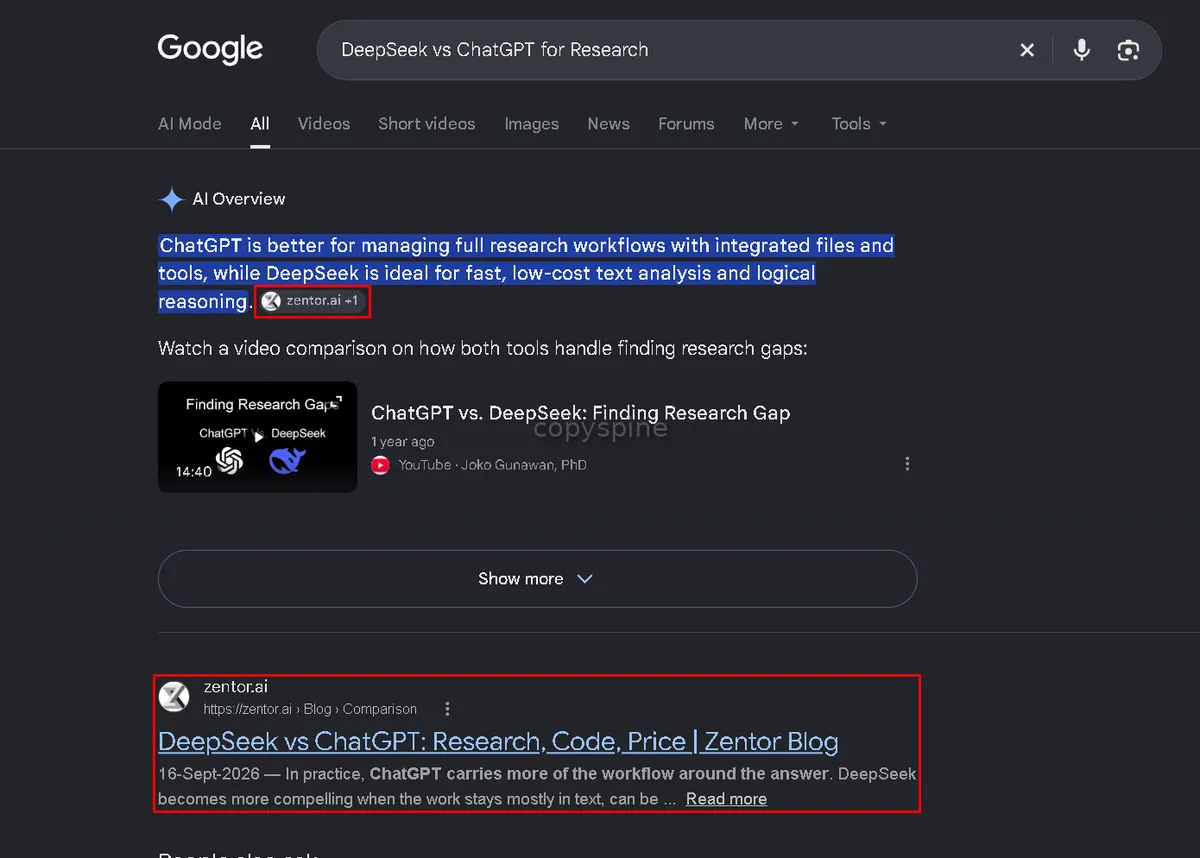Open Short videos tab
The width and height of the screenshot is (1200, 858).
(x=427, y=124)
